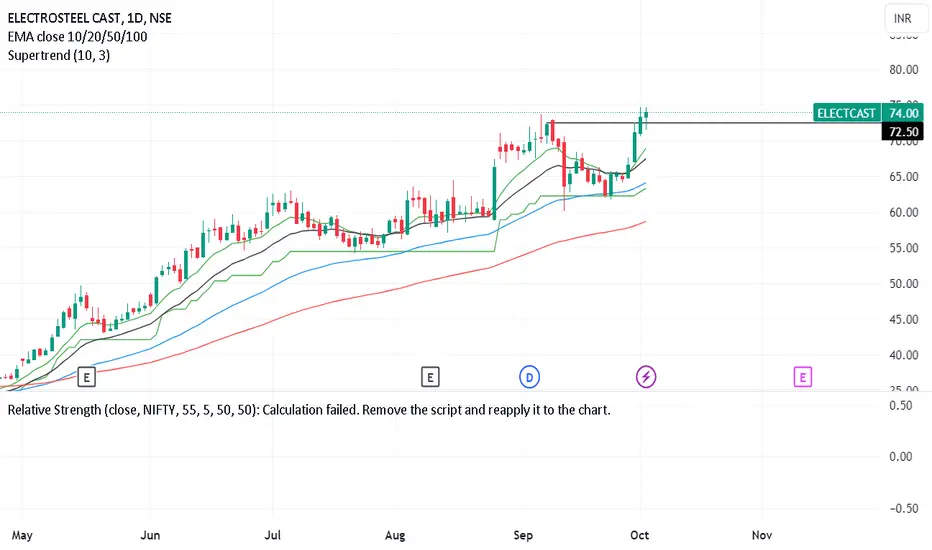932x550 pixels.
Task: Click the Jul label on time axis
Action: coord(272,535)
